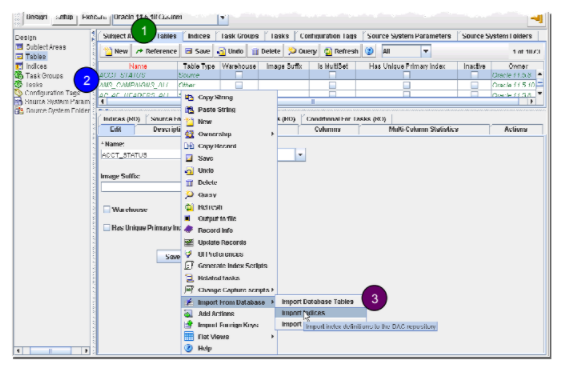Choose Output to File from the context menu
Viewport: 561px width, 386px height.
click(x=229, y=218)
